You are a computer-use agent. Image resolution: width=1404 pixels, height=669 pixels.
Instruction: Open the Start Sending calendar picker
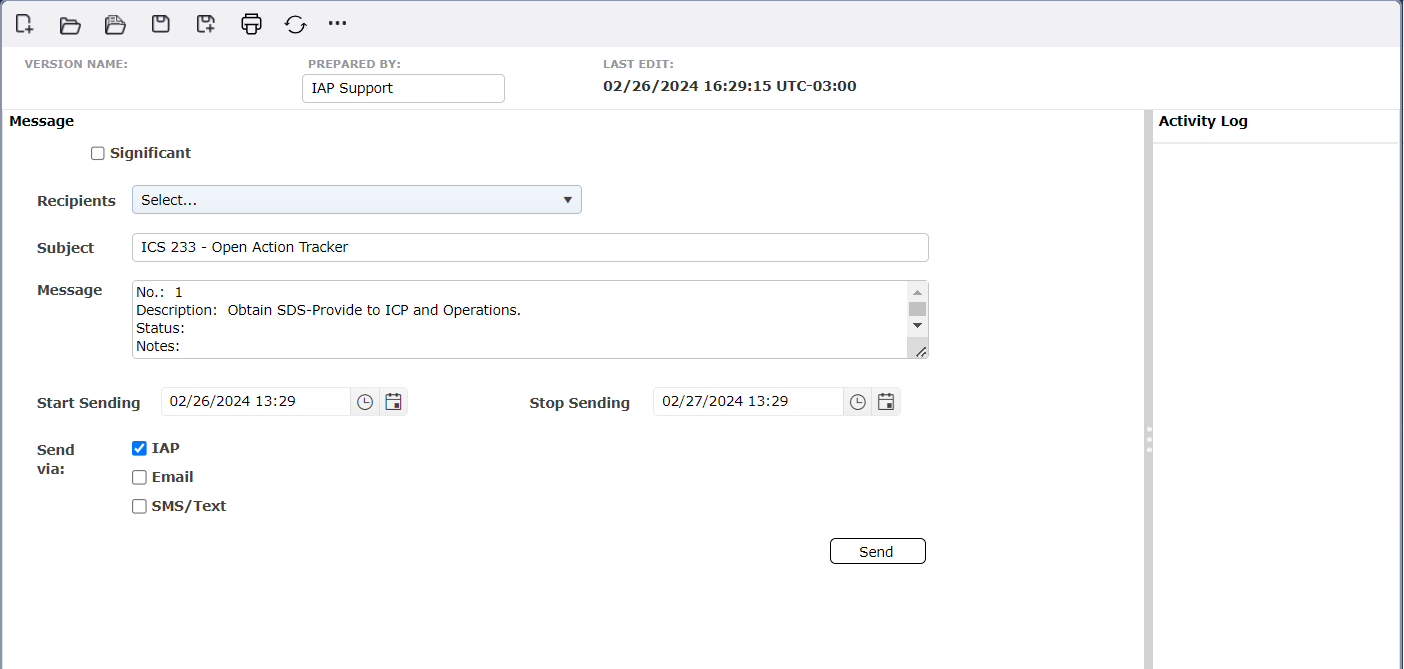(394, 402)
